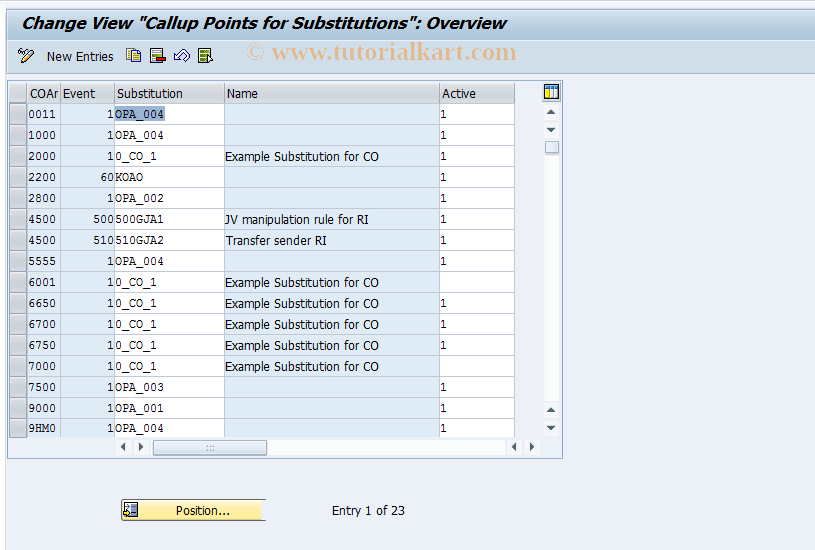Image resolution: width=815 pixels, height=550 pixels.
Task: Select the row for COAr 7500
Action: [18, 387]
